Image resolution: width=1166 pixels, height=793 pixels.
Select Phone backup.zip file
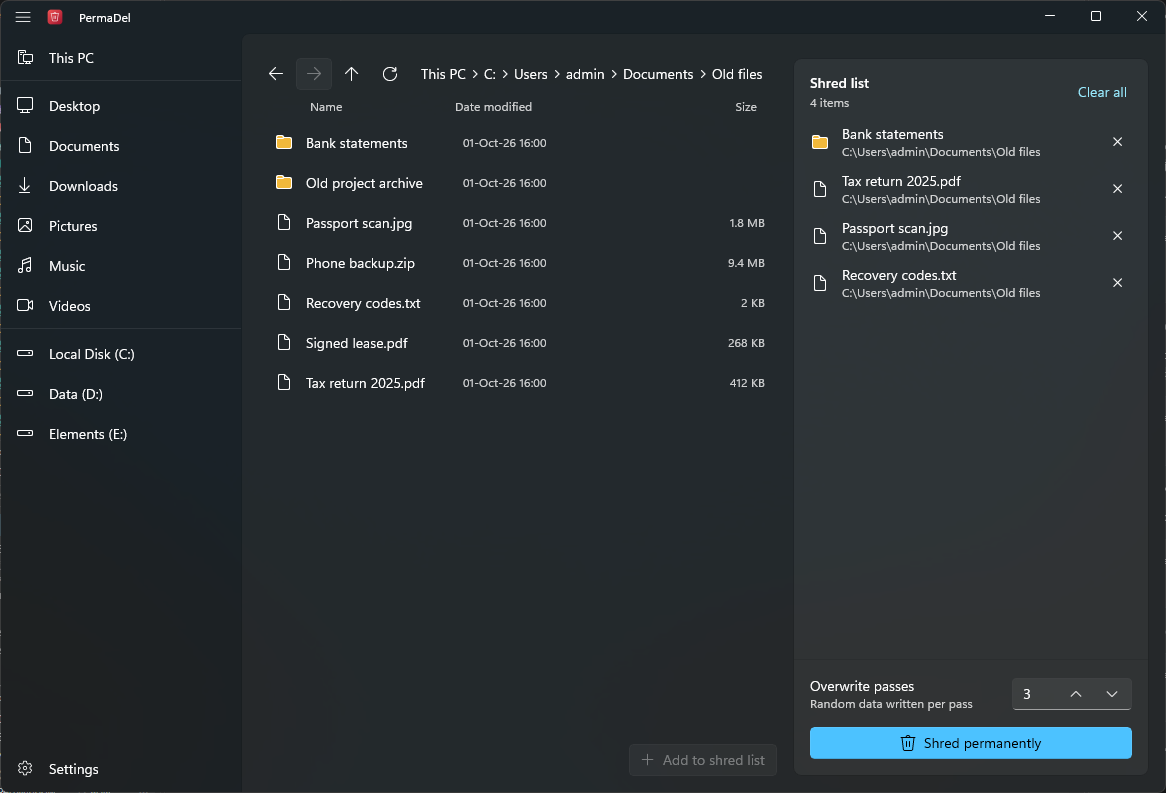pyautogui.click(x=520, y=263)
